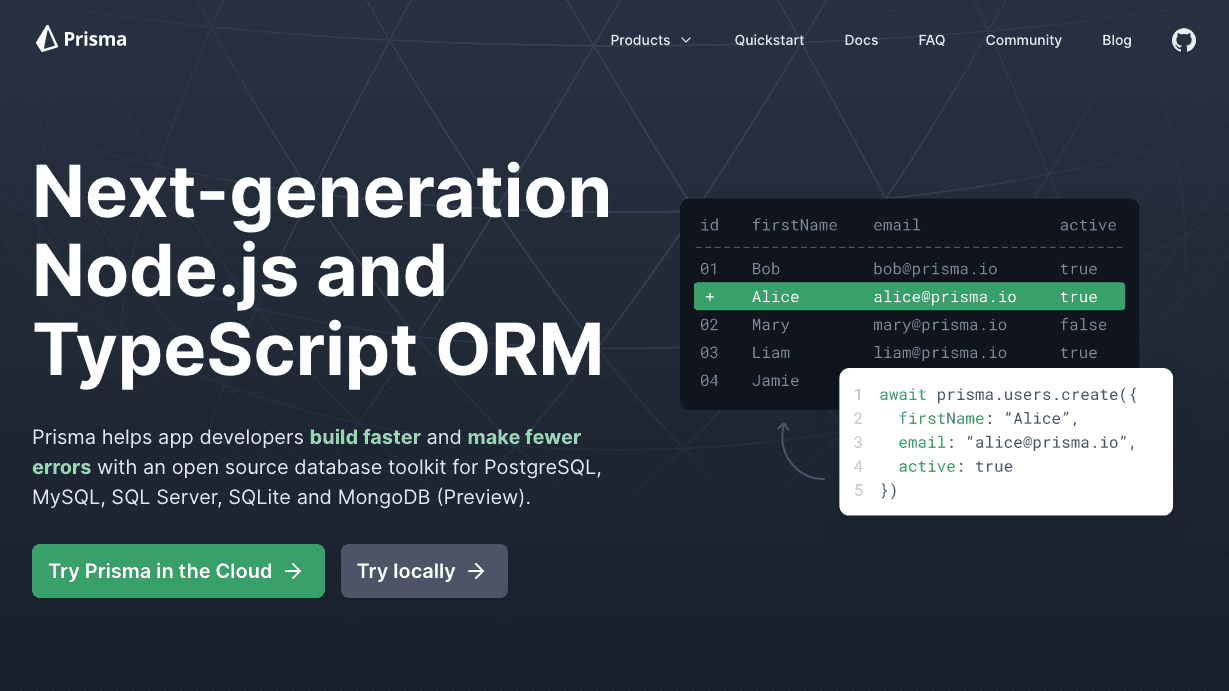This screenshot has height=691, width=1229.
Task: Click the plus sign on the Alice row
Action: click(709, 297)
